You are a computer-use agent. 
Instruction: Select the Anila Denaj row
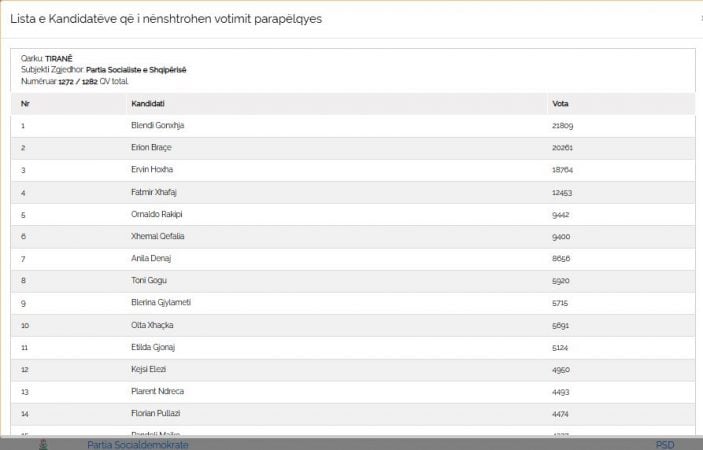[353, 259]
